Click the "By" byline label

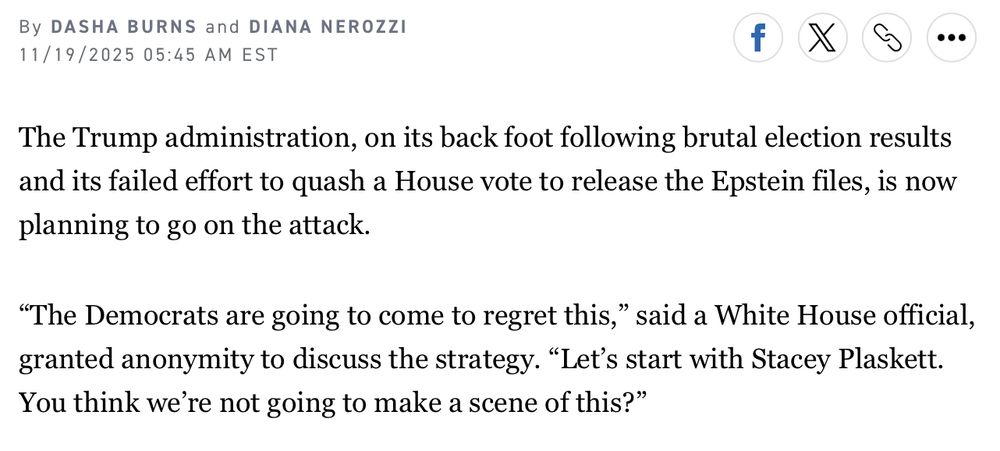pos(31,27)
